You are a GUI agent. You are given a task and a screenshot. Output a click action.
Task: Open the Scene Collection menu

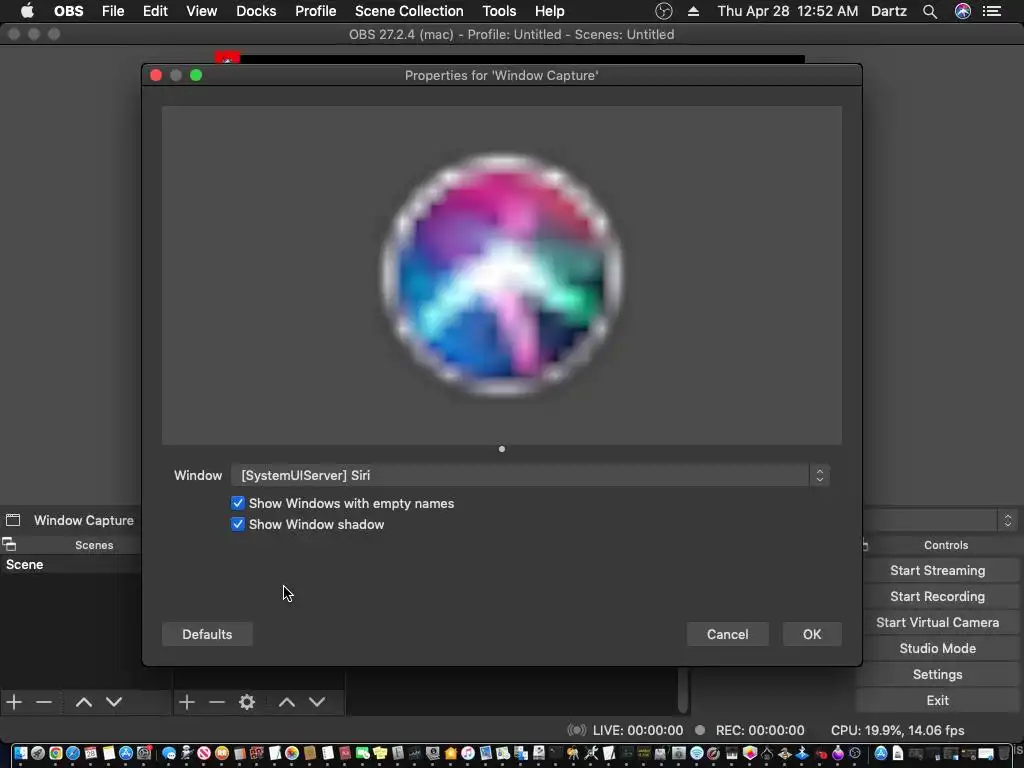point(409,11)
